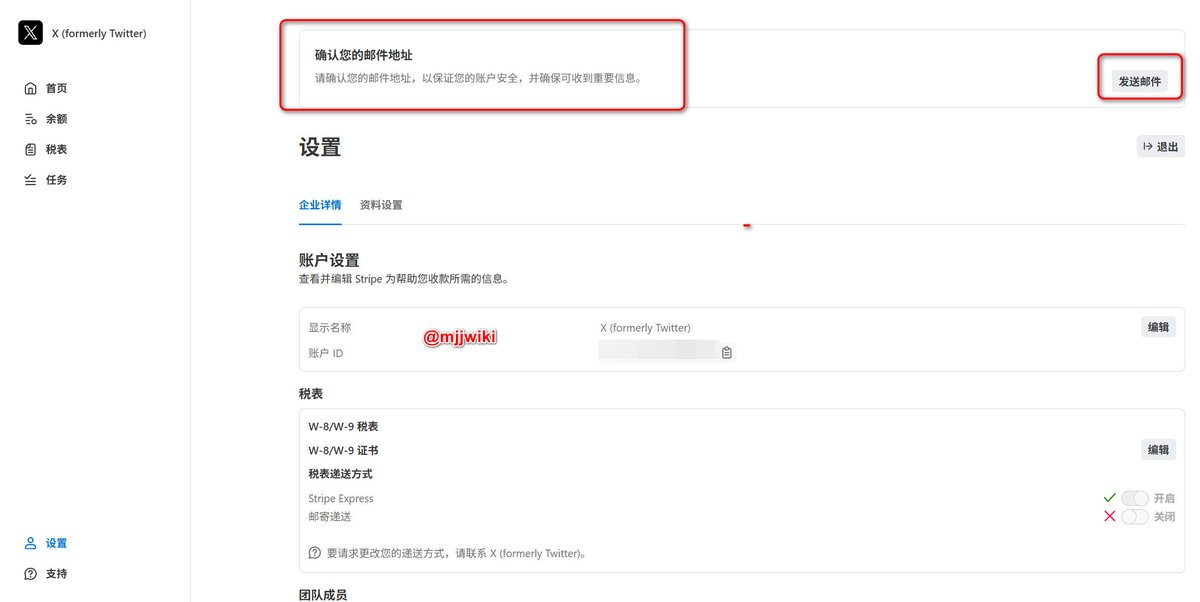Click the 退出 logout button
This screenshot has height=602, width=1200.
pyautogui.click(x=1160, y=147)
